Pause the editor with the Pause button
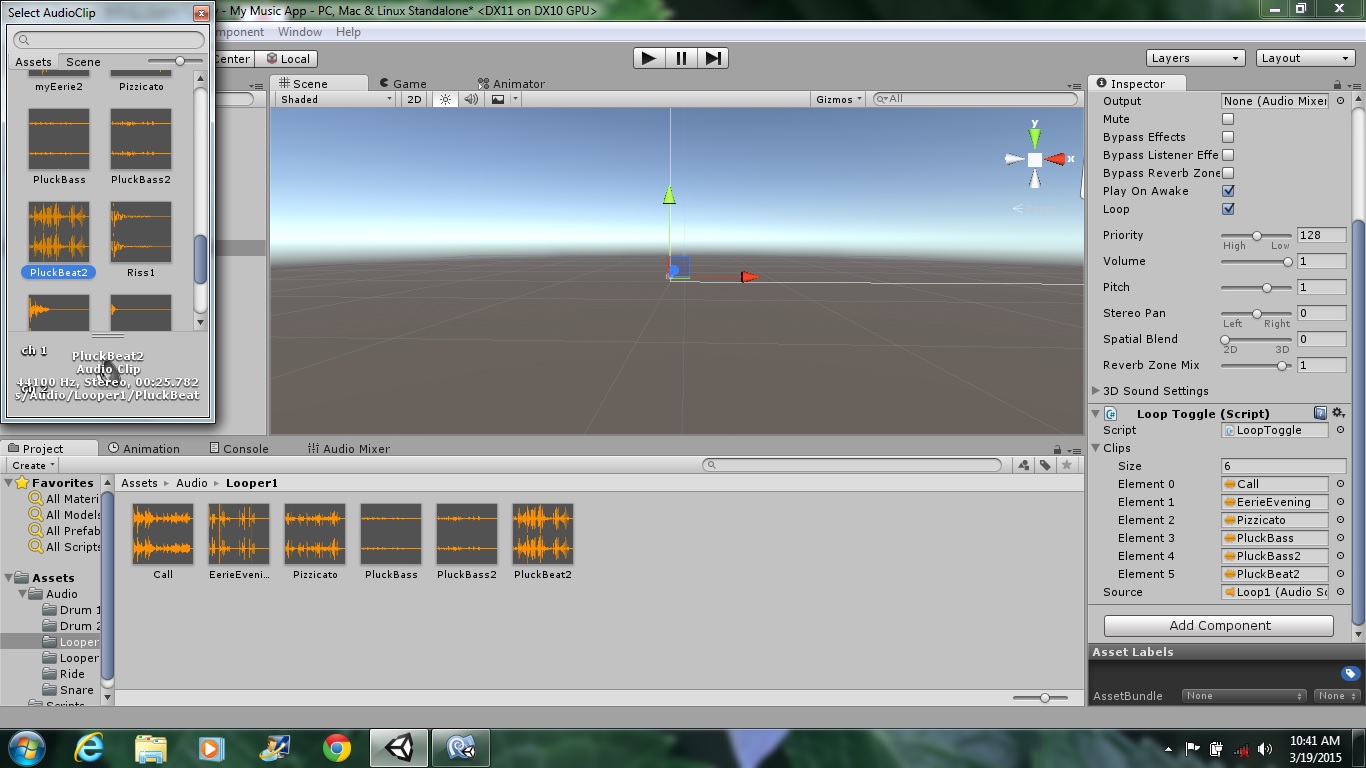 (681, 58)
